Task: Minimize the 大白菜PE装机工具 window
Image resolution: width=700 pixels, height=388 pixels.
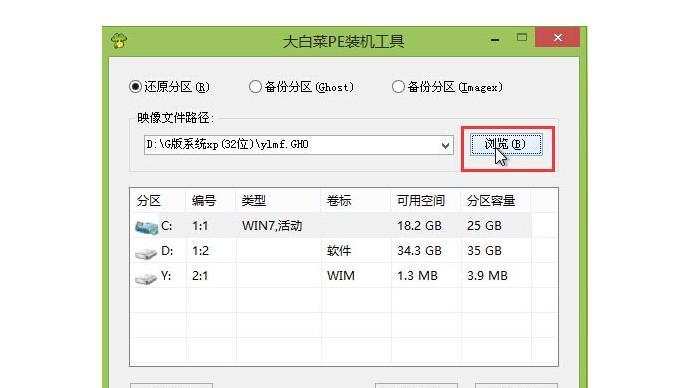Action: click(495, 39)
